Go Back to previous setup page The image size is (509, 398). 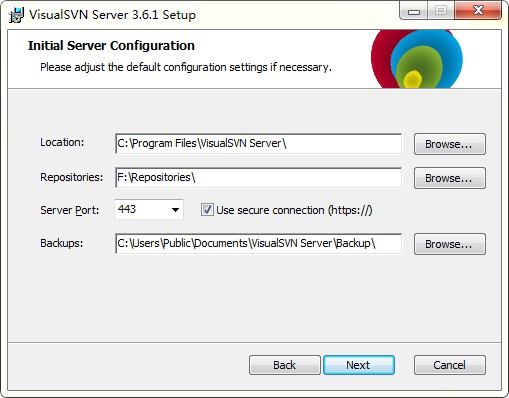coord(285,365)
